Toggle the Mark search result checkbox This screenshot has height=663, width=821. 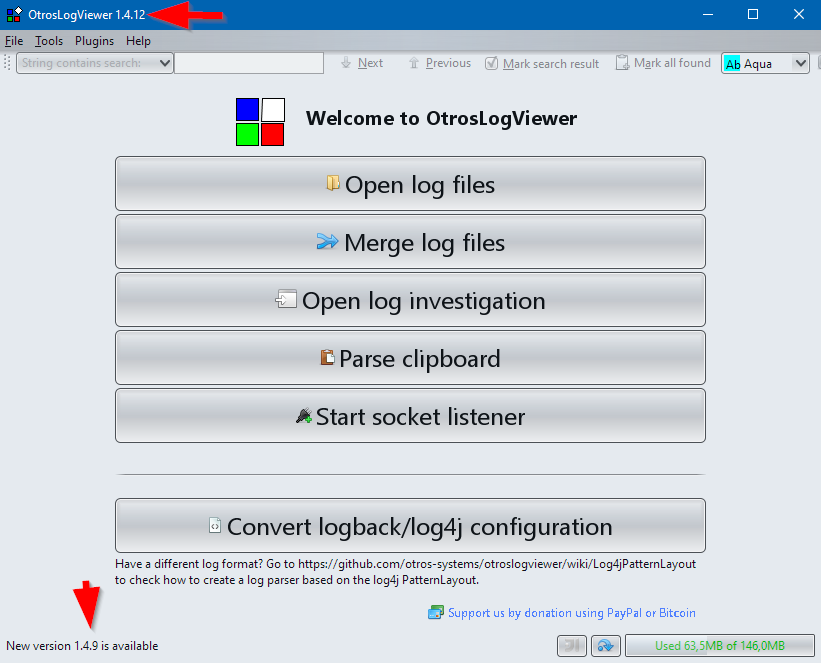pyautogui.click(x=490, y=62)
